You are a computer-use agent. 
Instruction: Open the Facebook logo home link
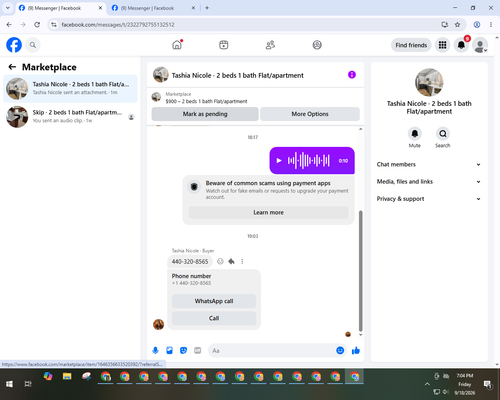click(14, 45)
